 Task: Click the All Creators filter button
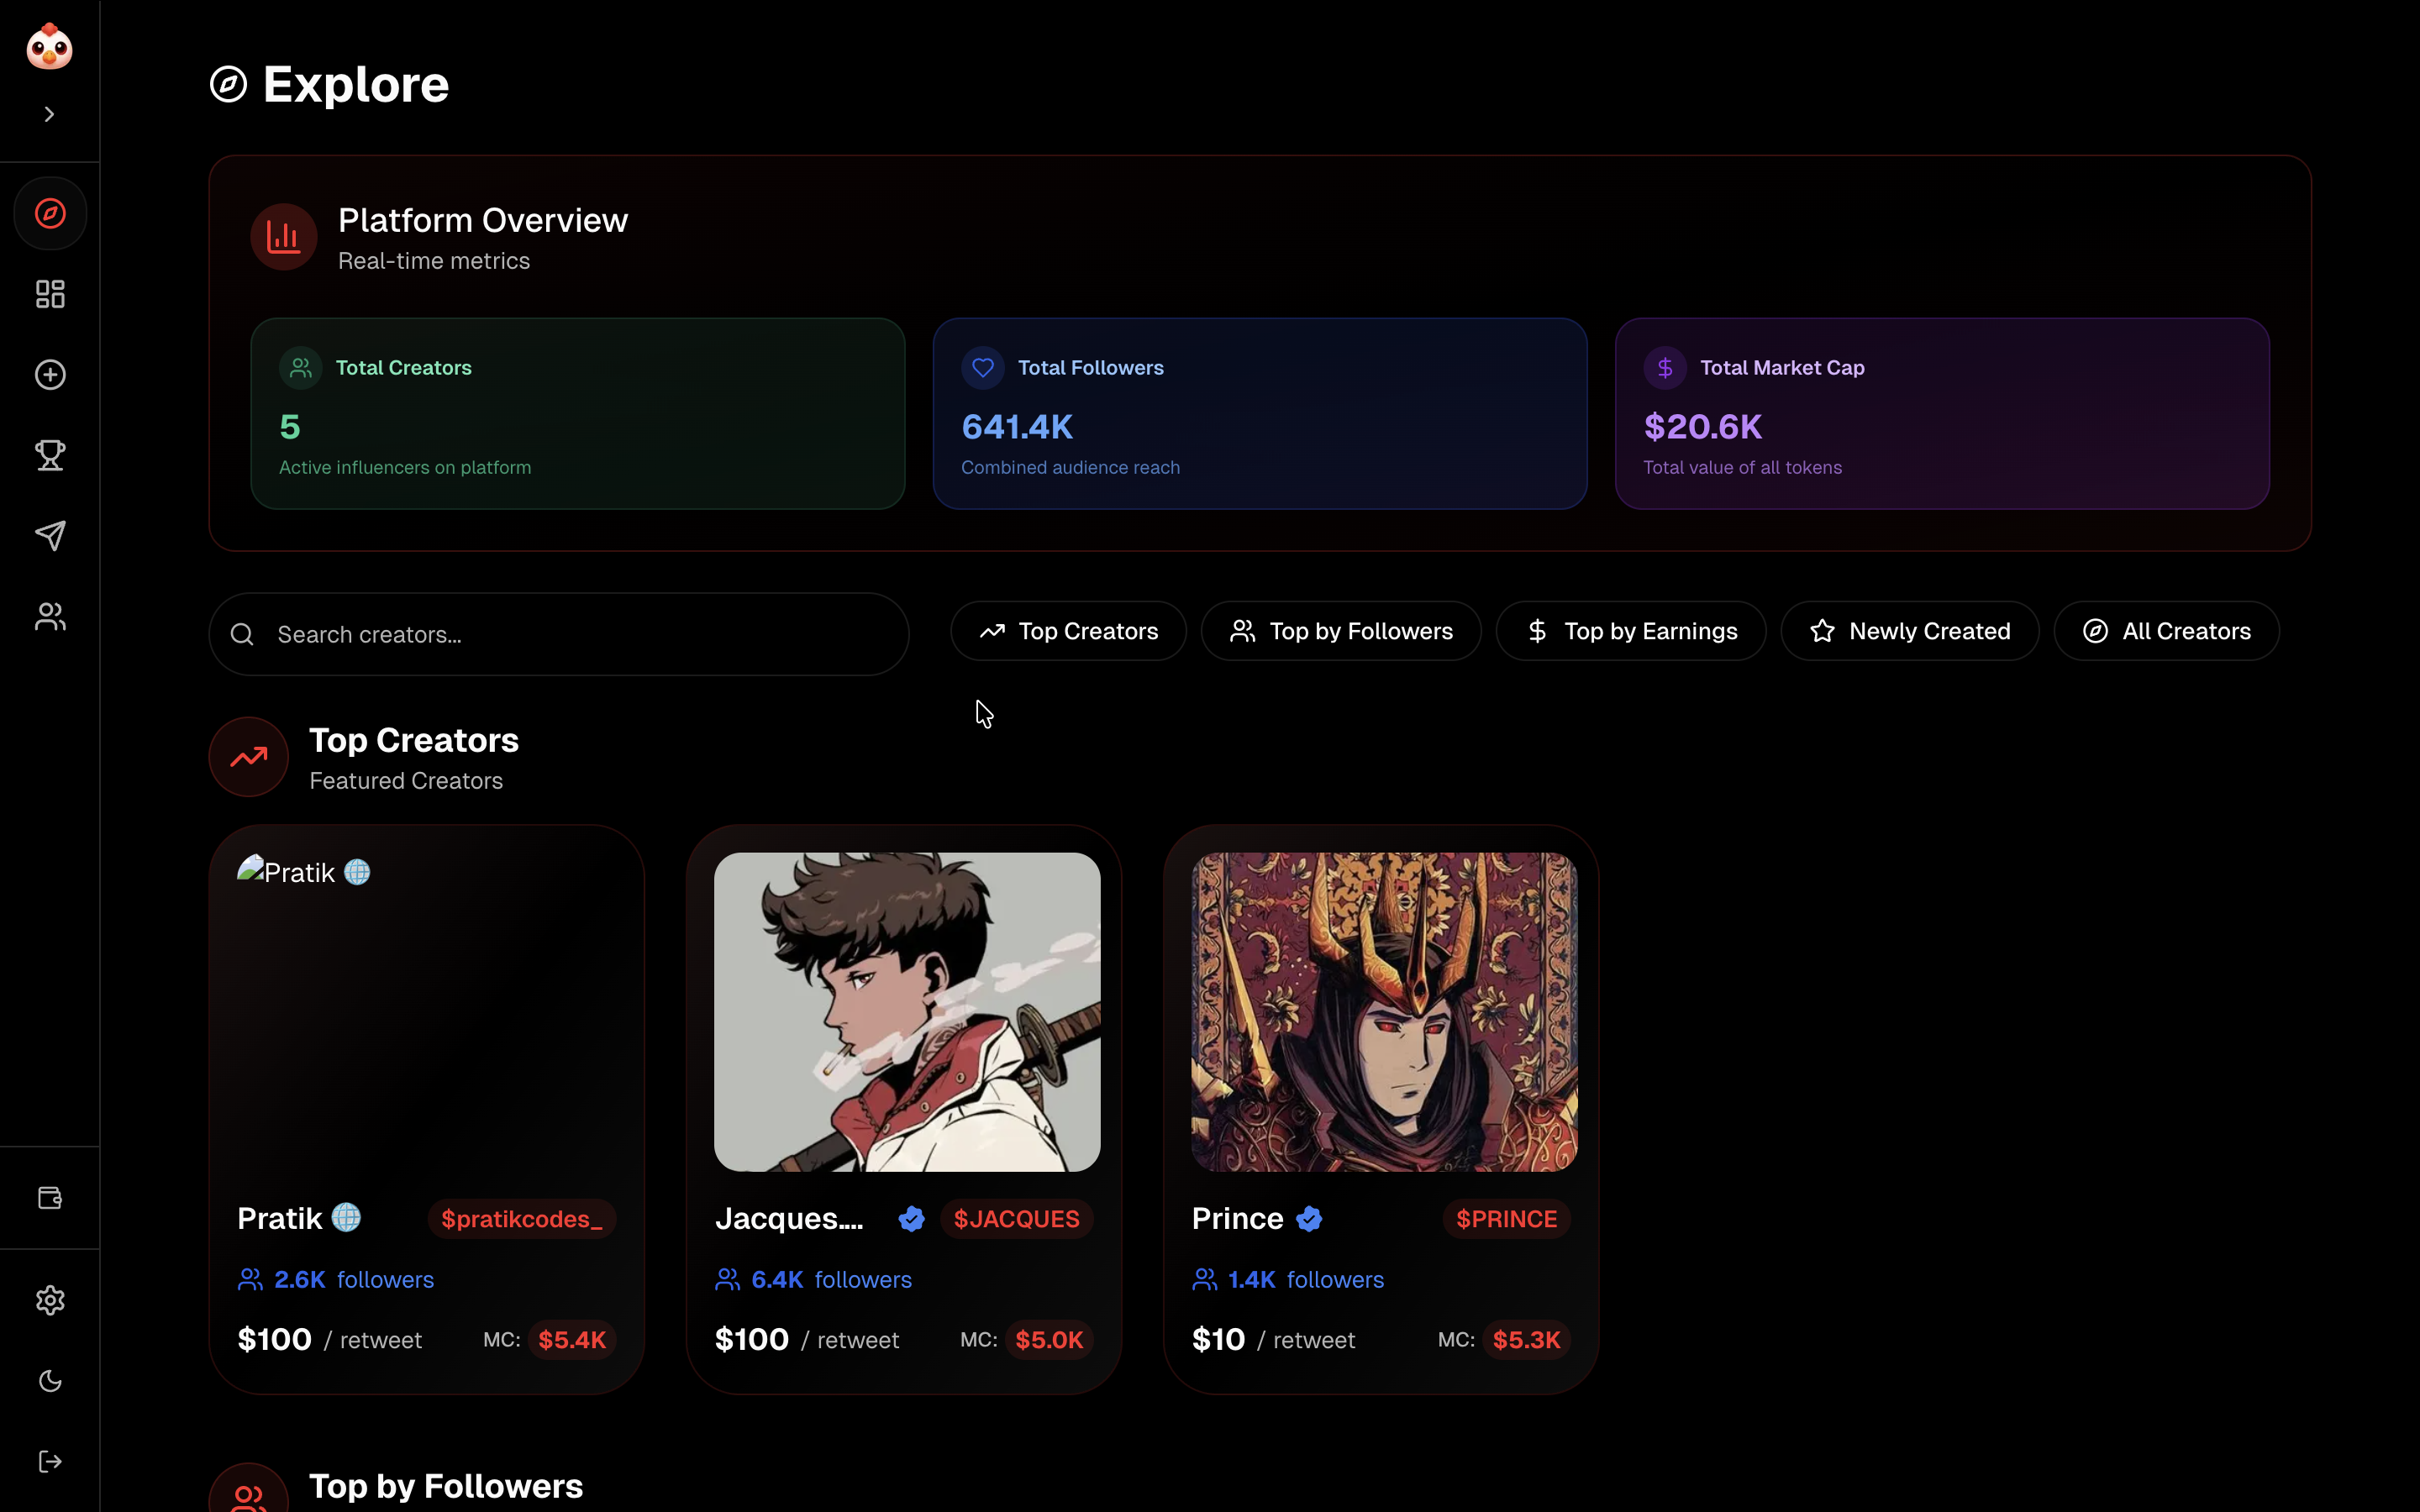[2166, 631]
